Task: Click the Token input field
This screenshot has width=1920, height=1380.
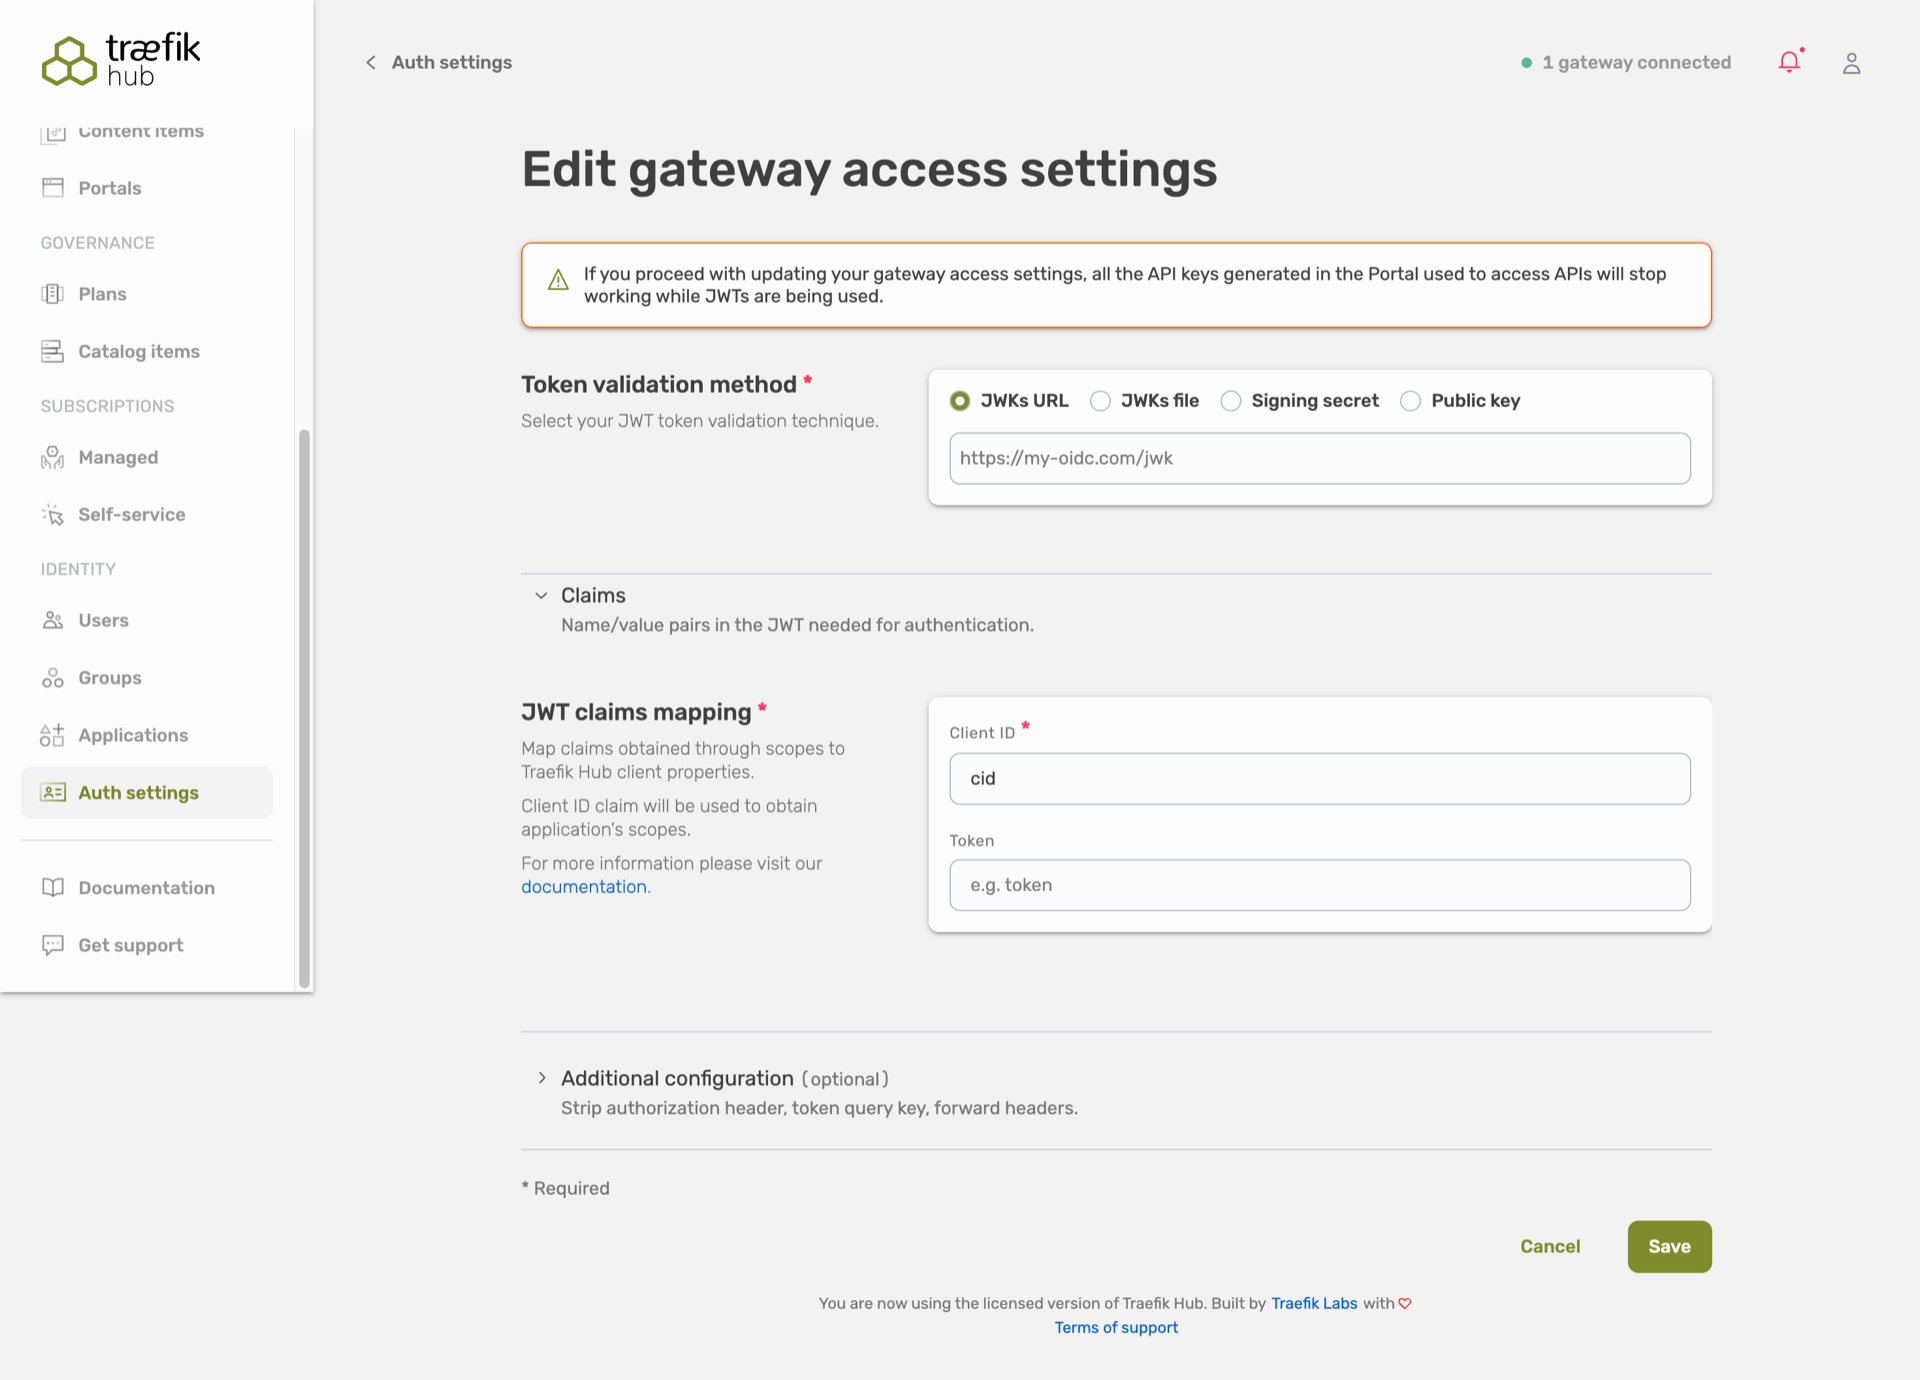Action: (x=1320, y=886)
